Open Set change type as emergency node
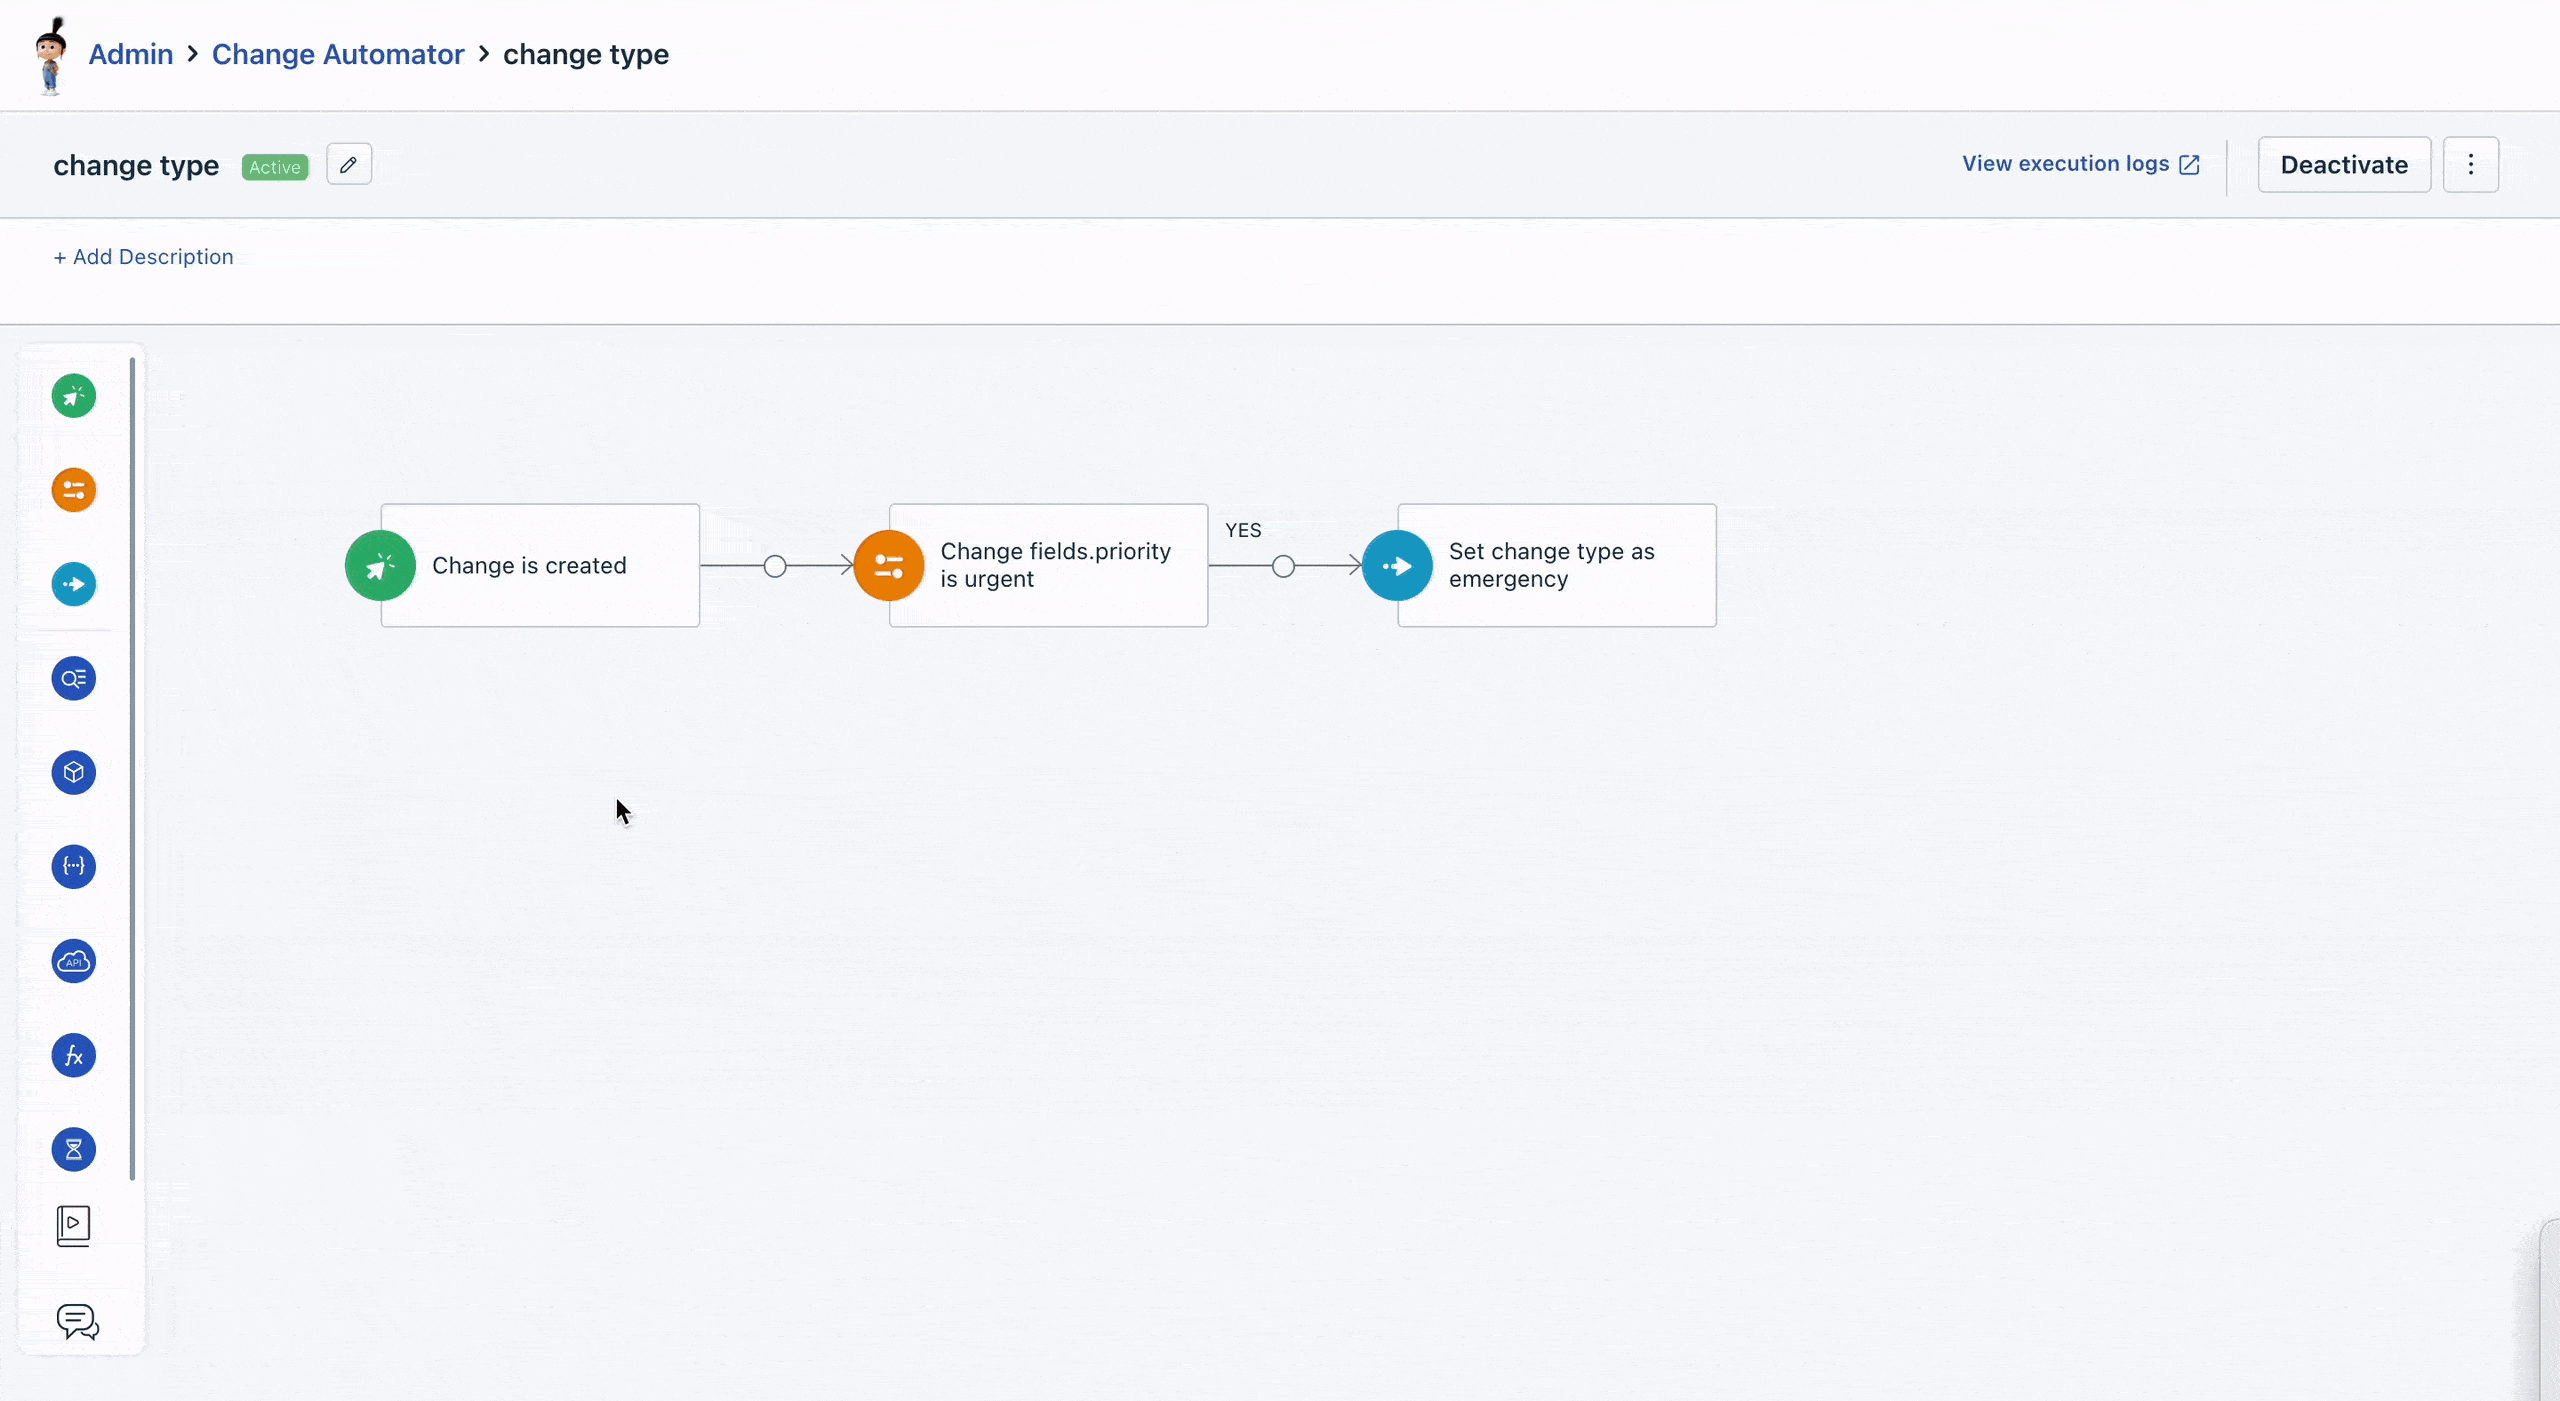Viewport: 2560px width, 1401px height. pyautogui.click(x=1557, y=566)
